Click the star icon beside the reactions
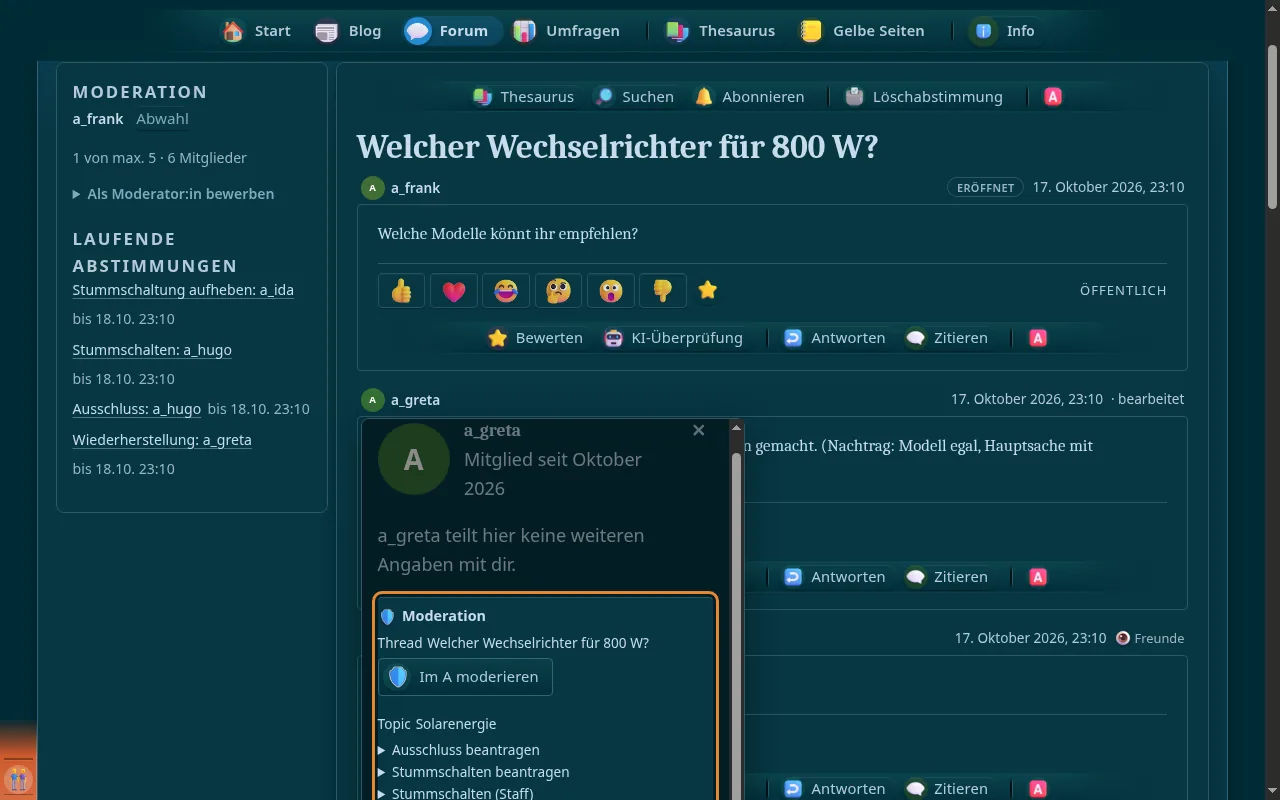 pos(708,290)
